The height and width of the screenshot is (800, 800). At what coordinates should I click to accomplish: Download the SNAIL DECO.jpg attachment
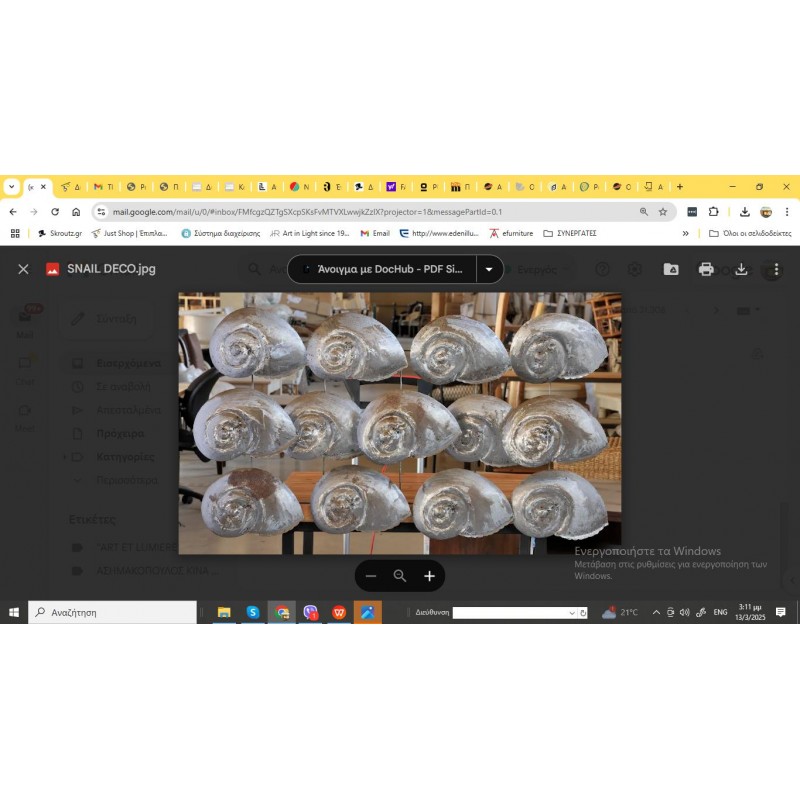pos(741,269)
